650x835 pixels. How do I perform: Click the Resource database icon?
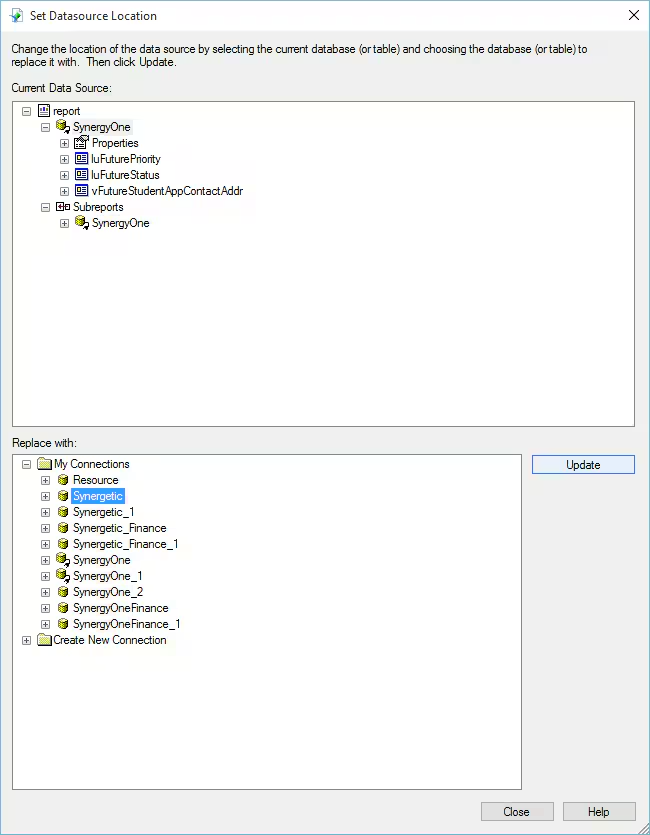63,480
